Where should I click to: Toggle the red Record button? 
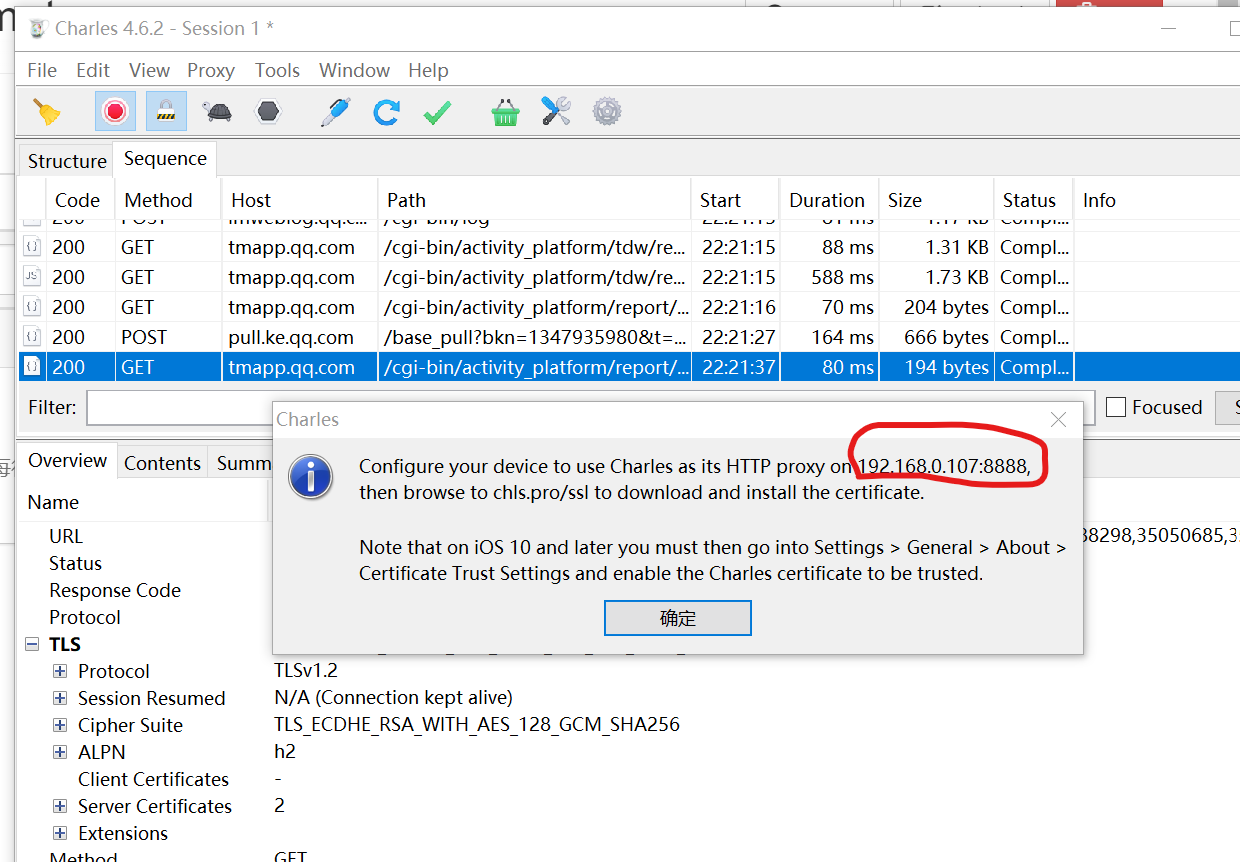coord(115,111)
